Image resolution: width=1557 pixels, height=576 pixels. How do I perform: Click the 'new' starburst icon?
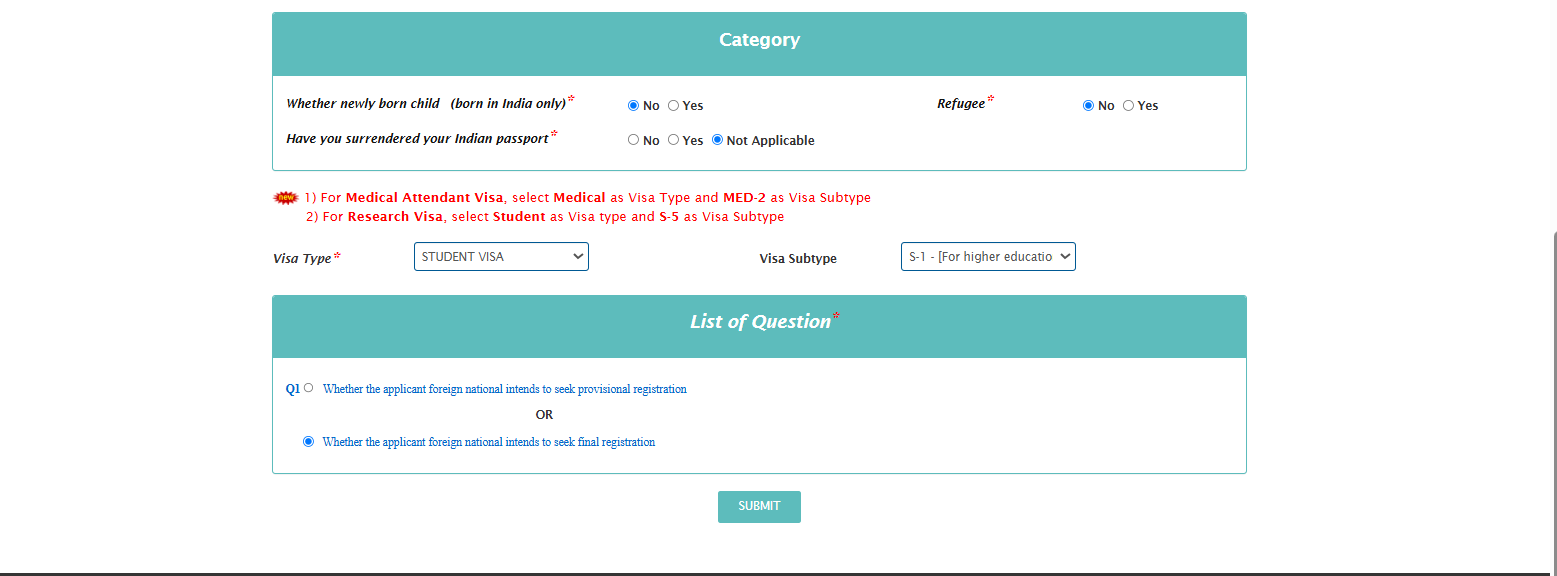tap(286, 198)
